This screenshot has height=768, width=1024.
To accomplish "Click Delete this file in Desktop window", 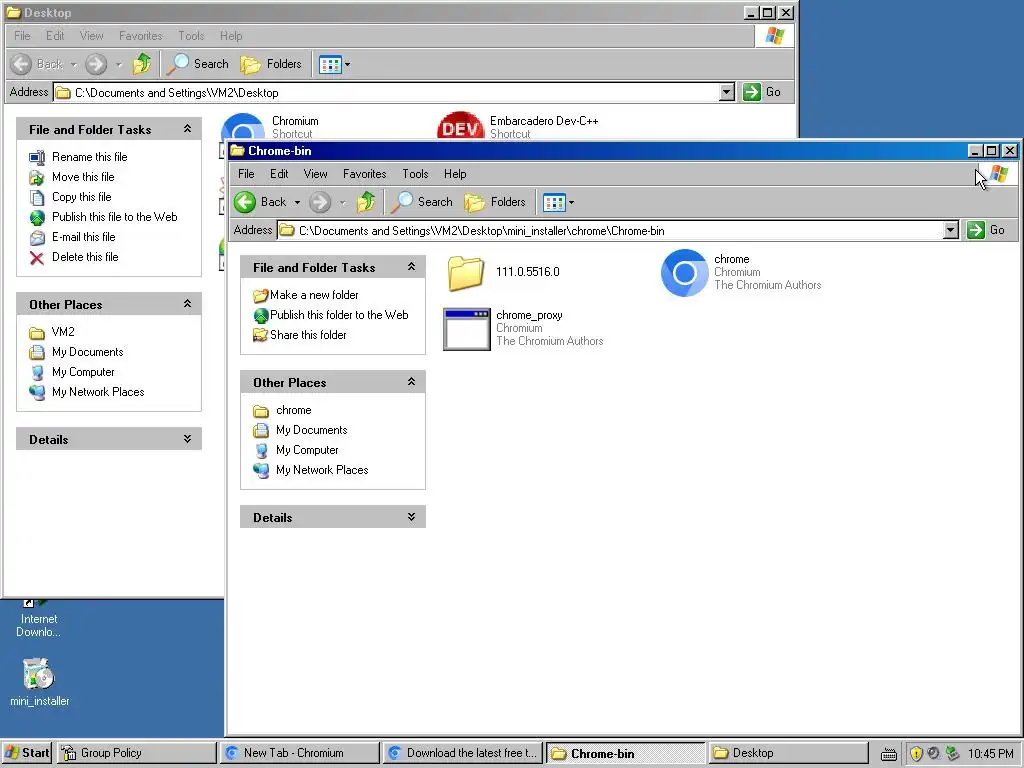I will (85, 257).
